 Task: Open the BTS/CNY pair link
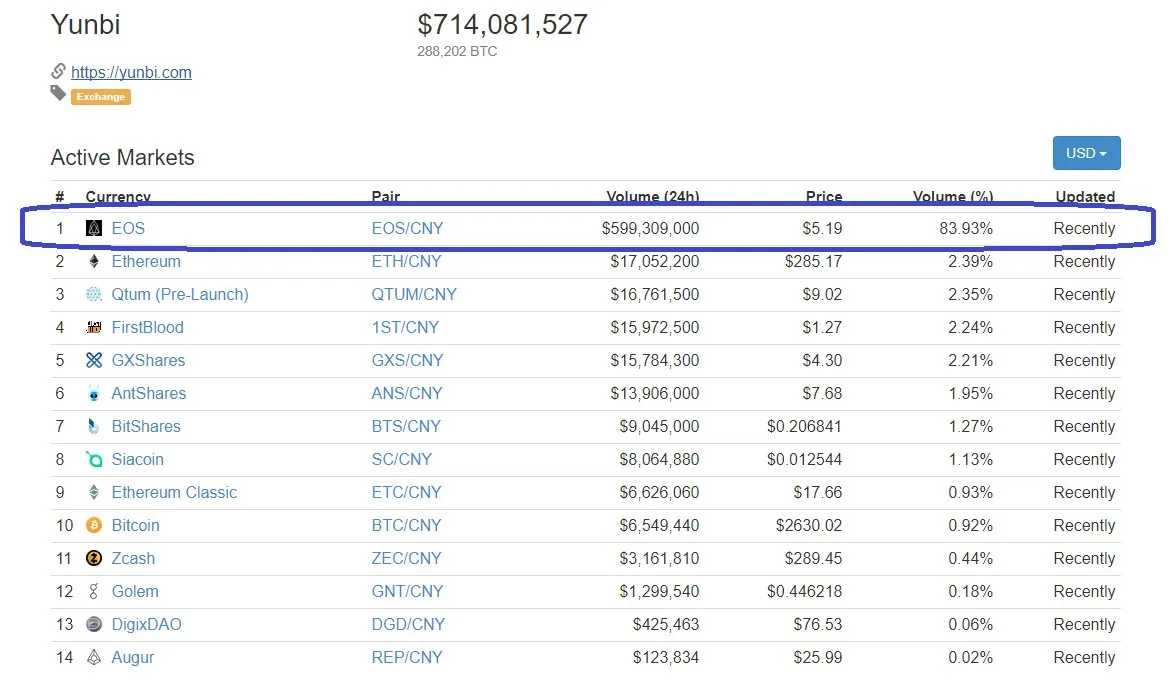pyautogui.click(x=406, y=426)
